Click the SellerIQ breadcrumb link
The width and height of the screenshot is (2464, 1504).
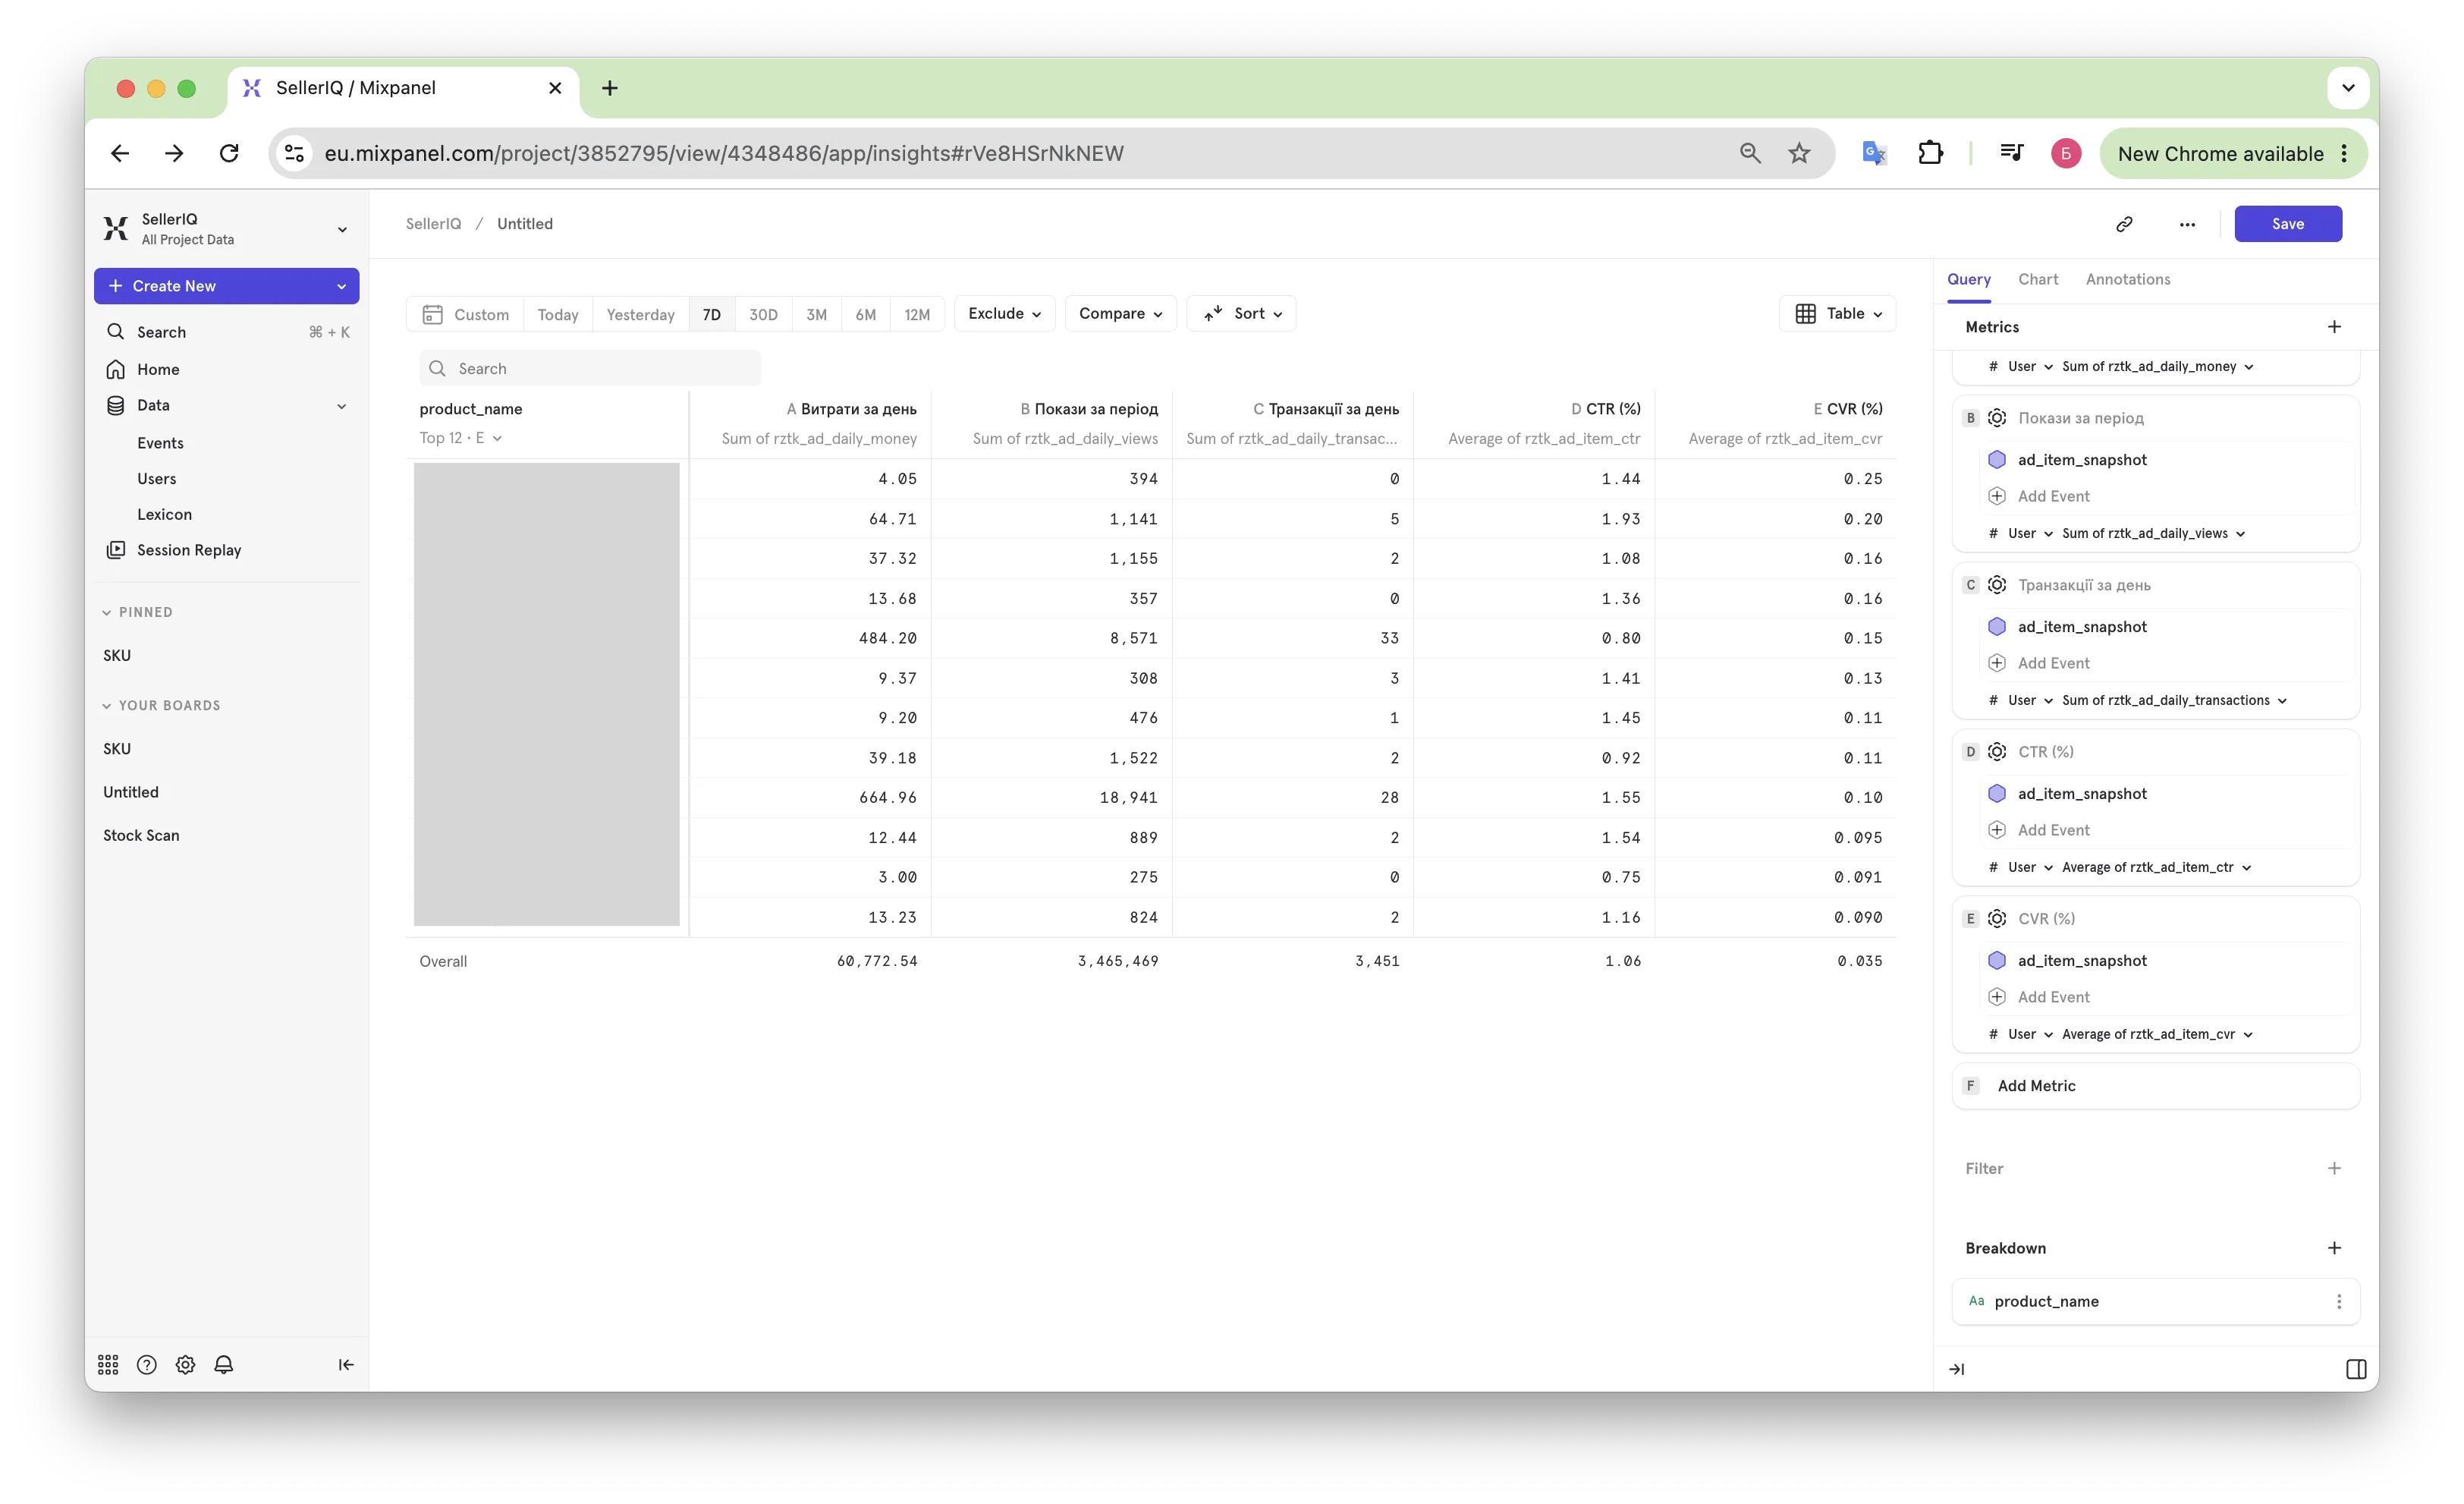[x=433, y=224]
